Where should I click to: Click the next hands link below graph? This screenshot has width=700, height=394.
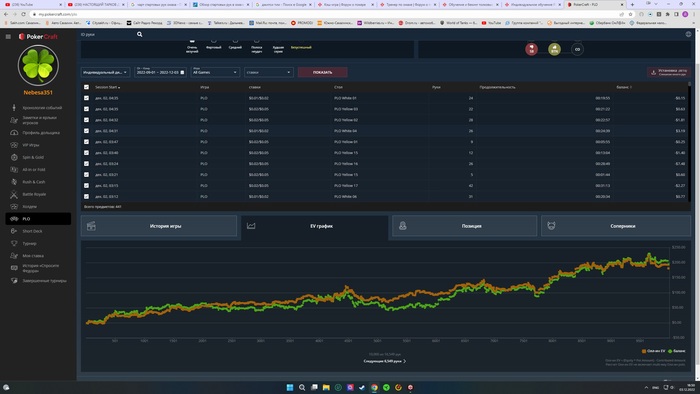(384, 361)
